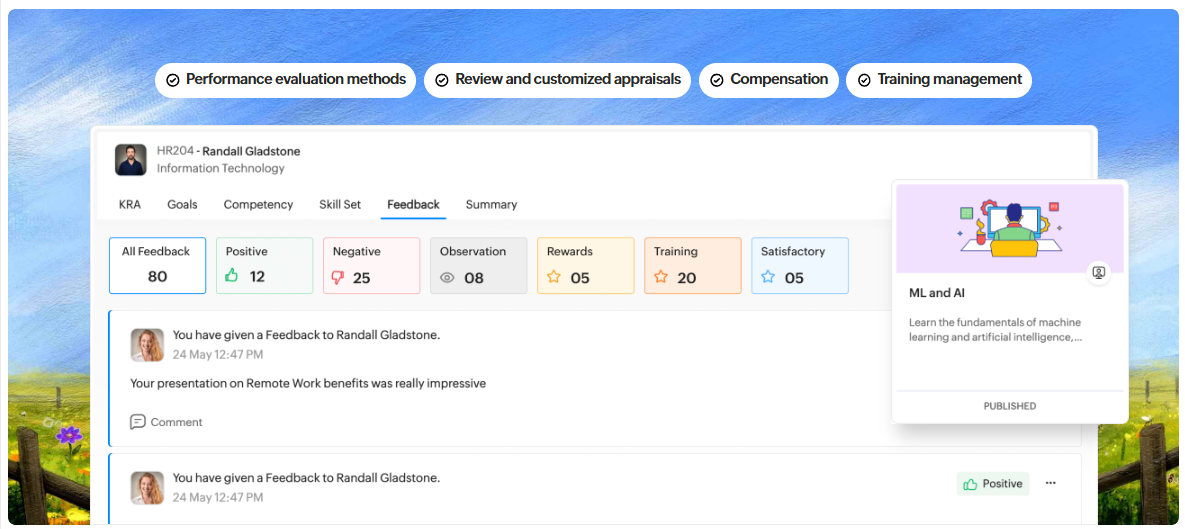
Task: Select the Feedback tab
Action: [413, 204]
